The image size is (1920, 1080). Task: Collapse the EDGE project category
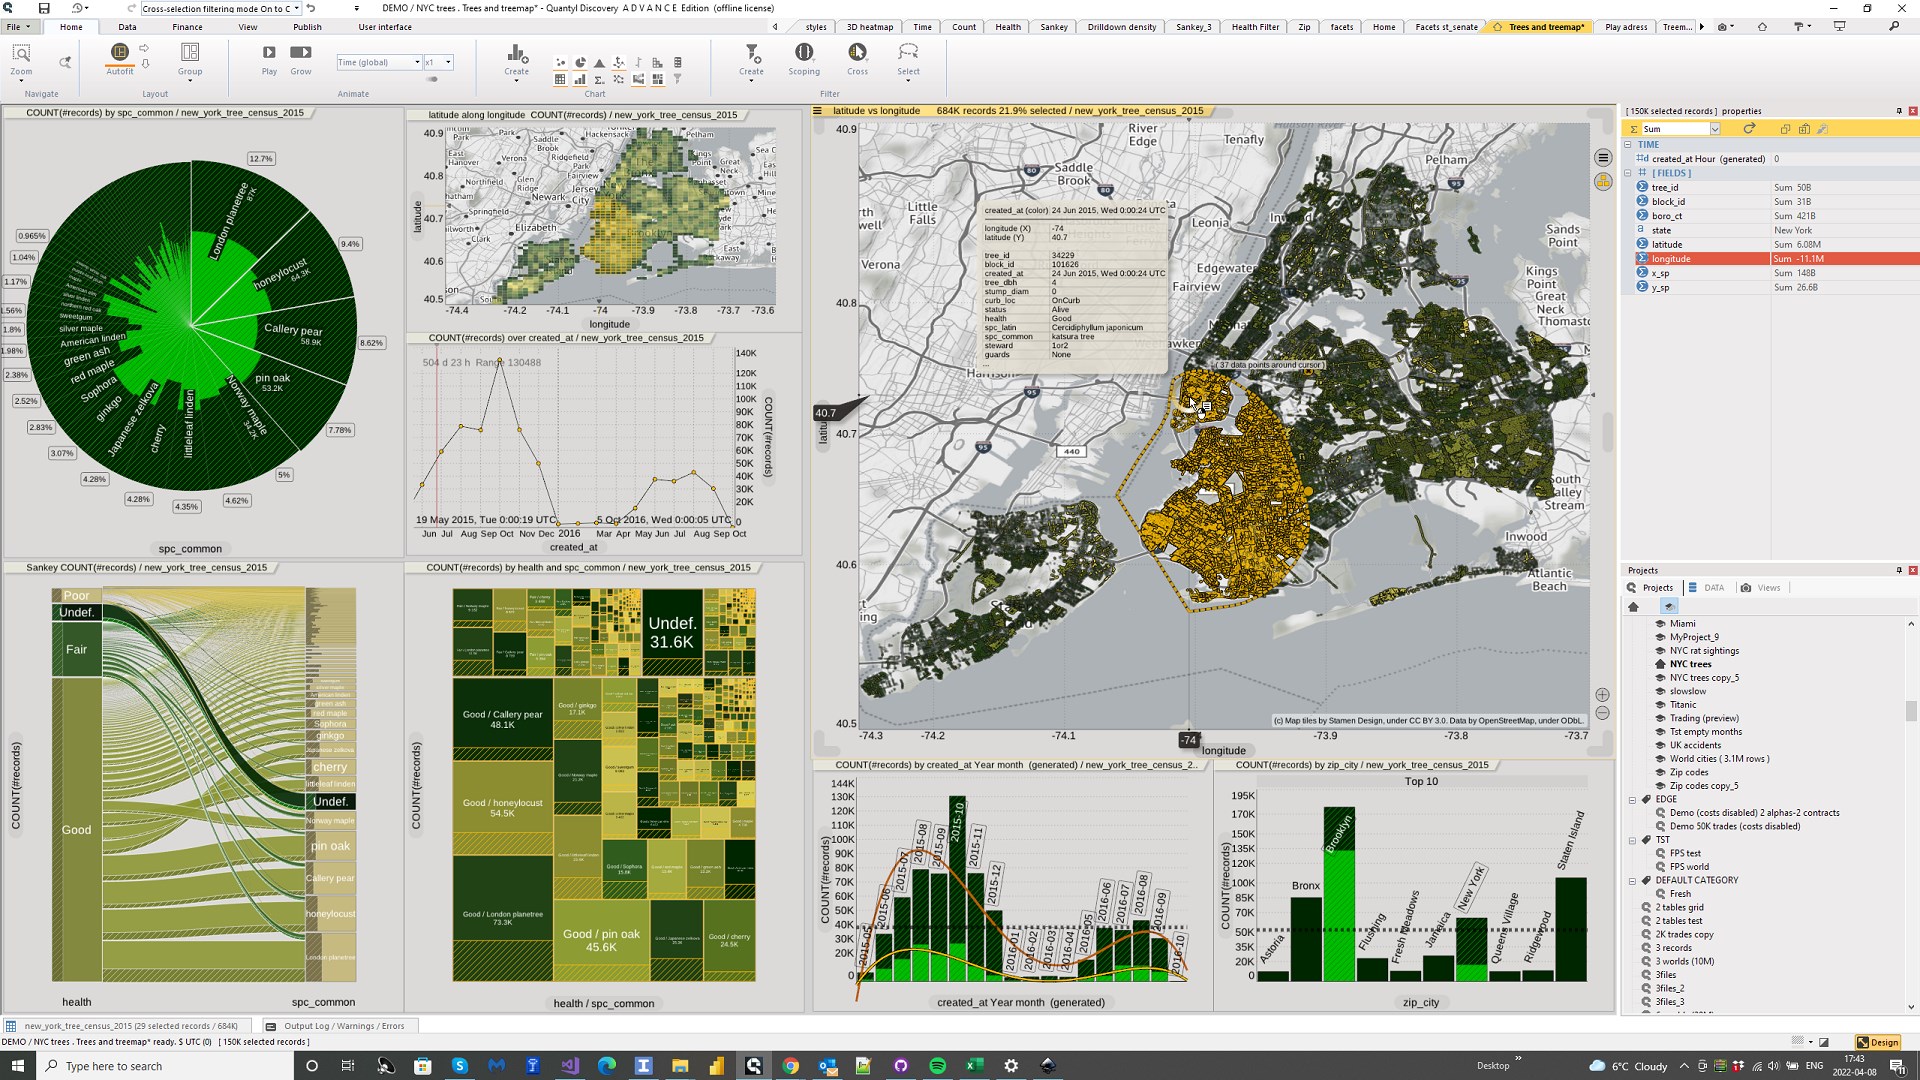click(x=1633, y=800)
